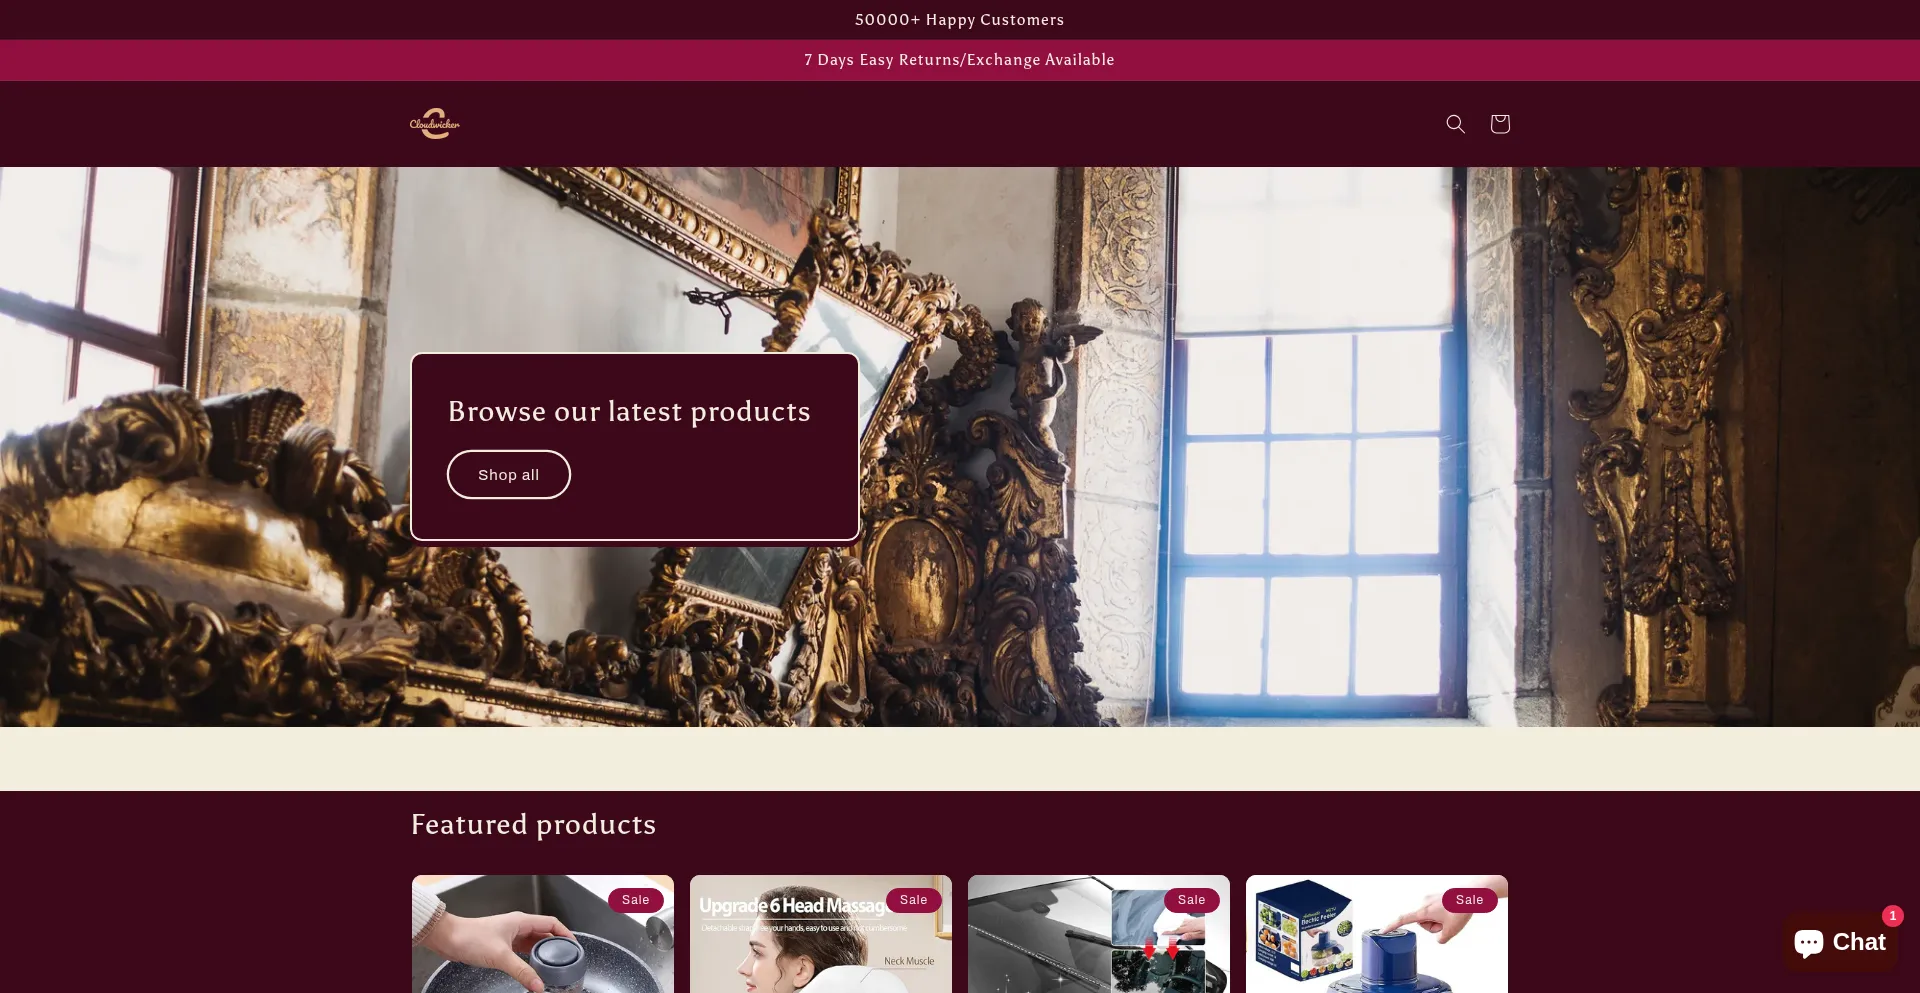1920x993 pixels.
Task: Open the Shopify Chat widget
Action: click(1839, 942)
